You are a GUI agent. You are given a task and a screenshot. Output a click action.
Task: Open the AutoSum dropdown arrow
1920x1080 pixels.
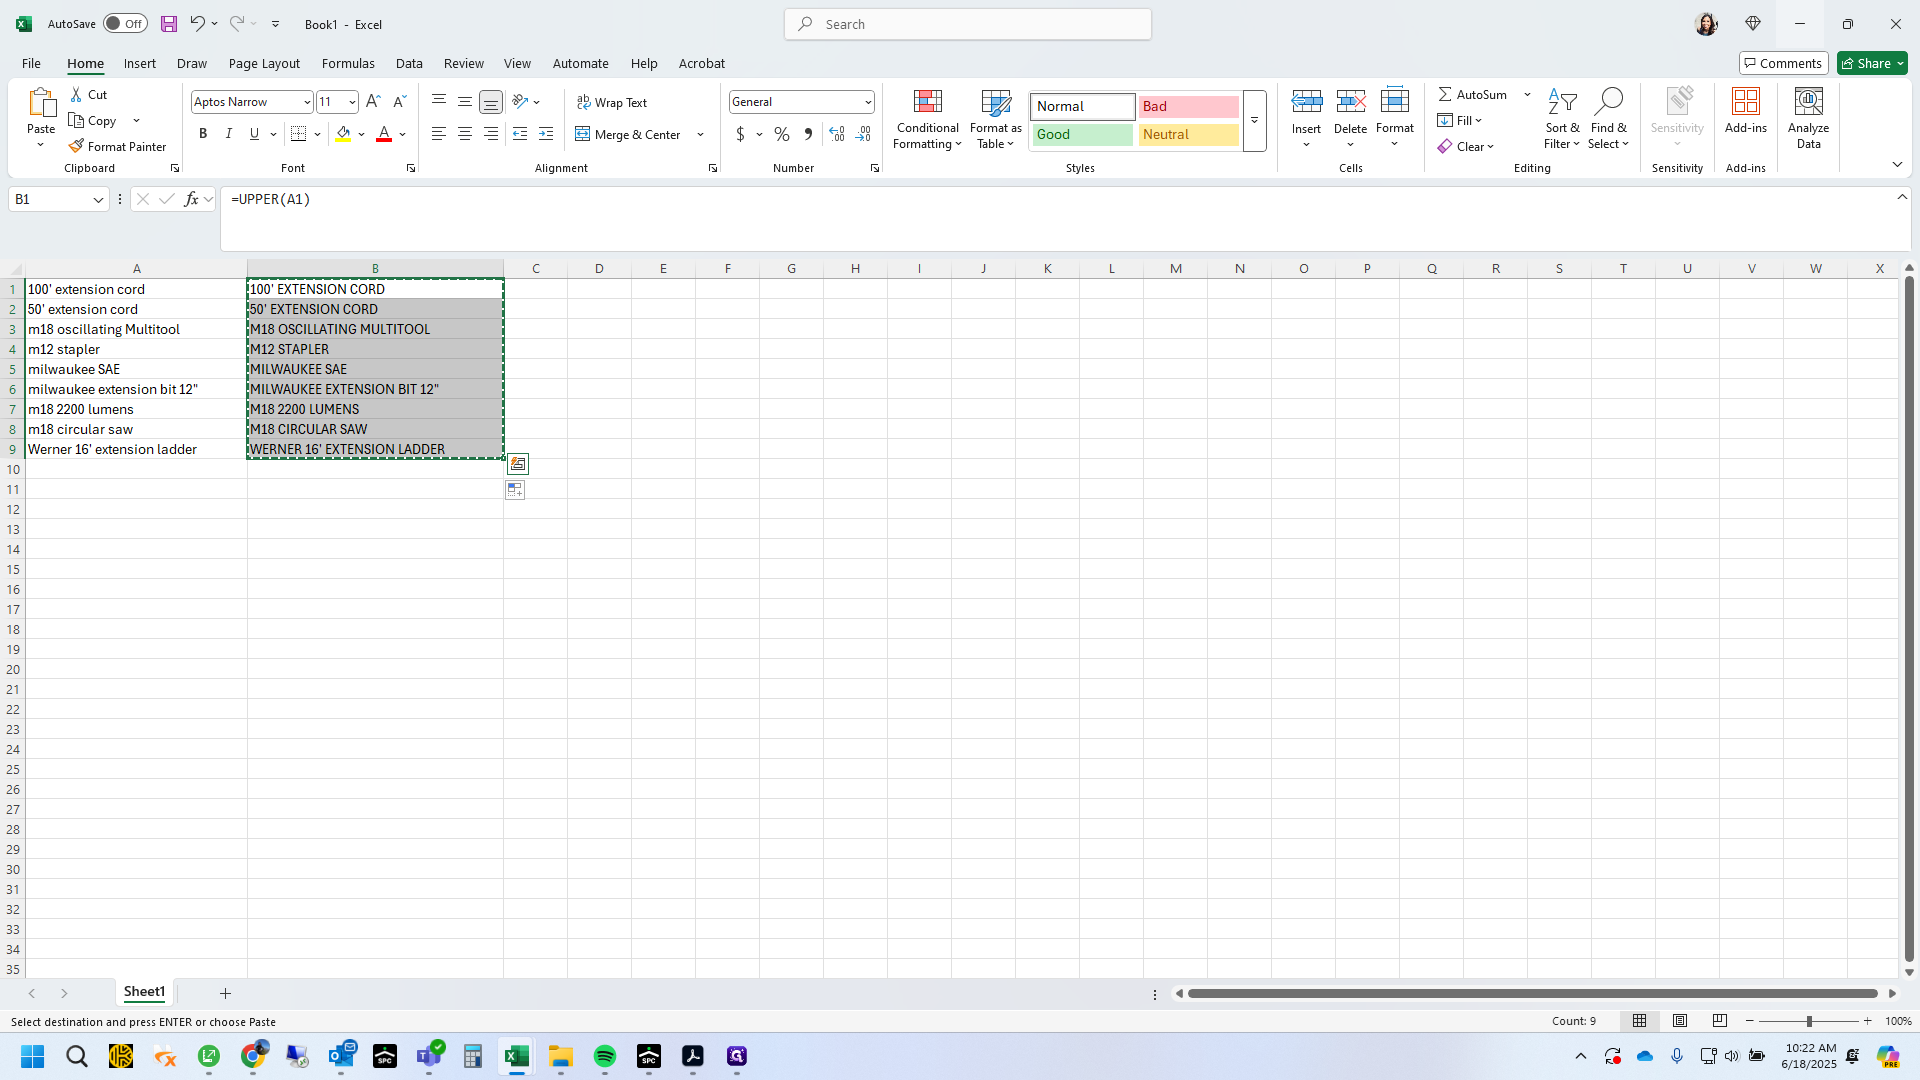coord(1527,94)
